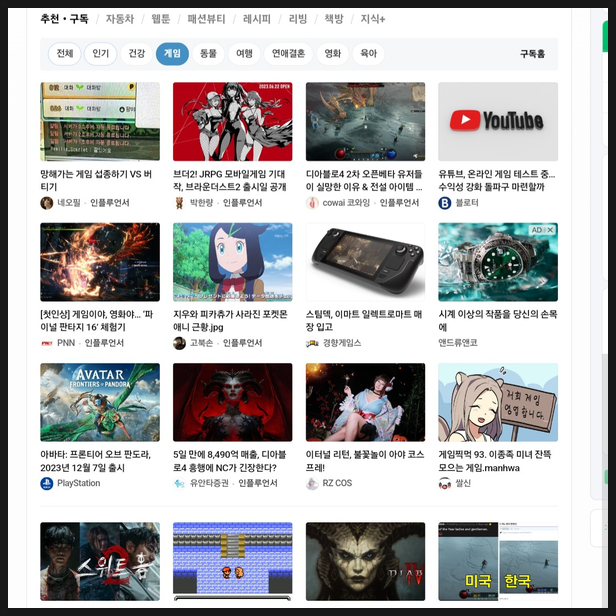Open 쌀신 author avatar
The width and height of the screenshot is (616, 616).
click(445, 484)
